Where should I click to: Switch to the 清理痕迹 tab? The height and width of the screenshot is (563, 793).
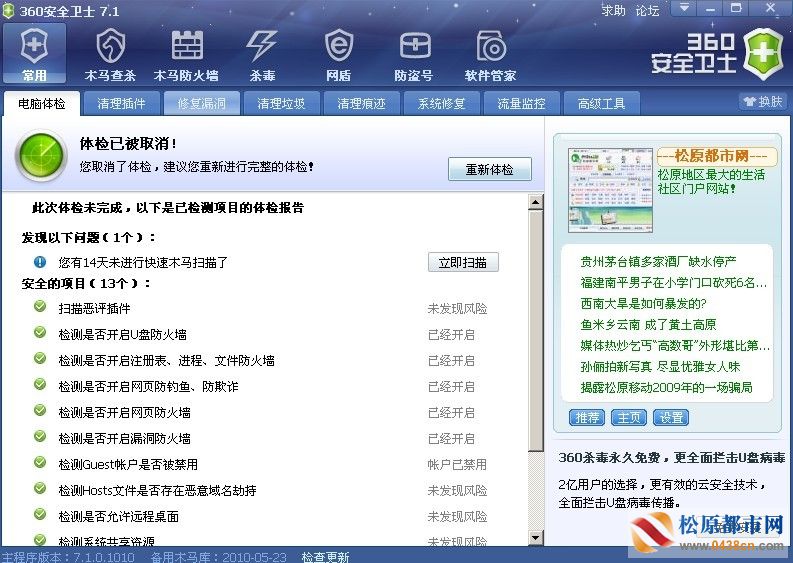[x=361, y=104]
